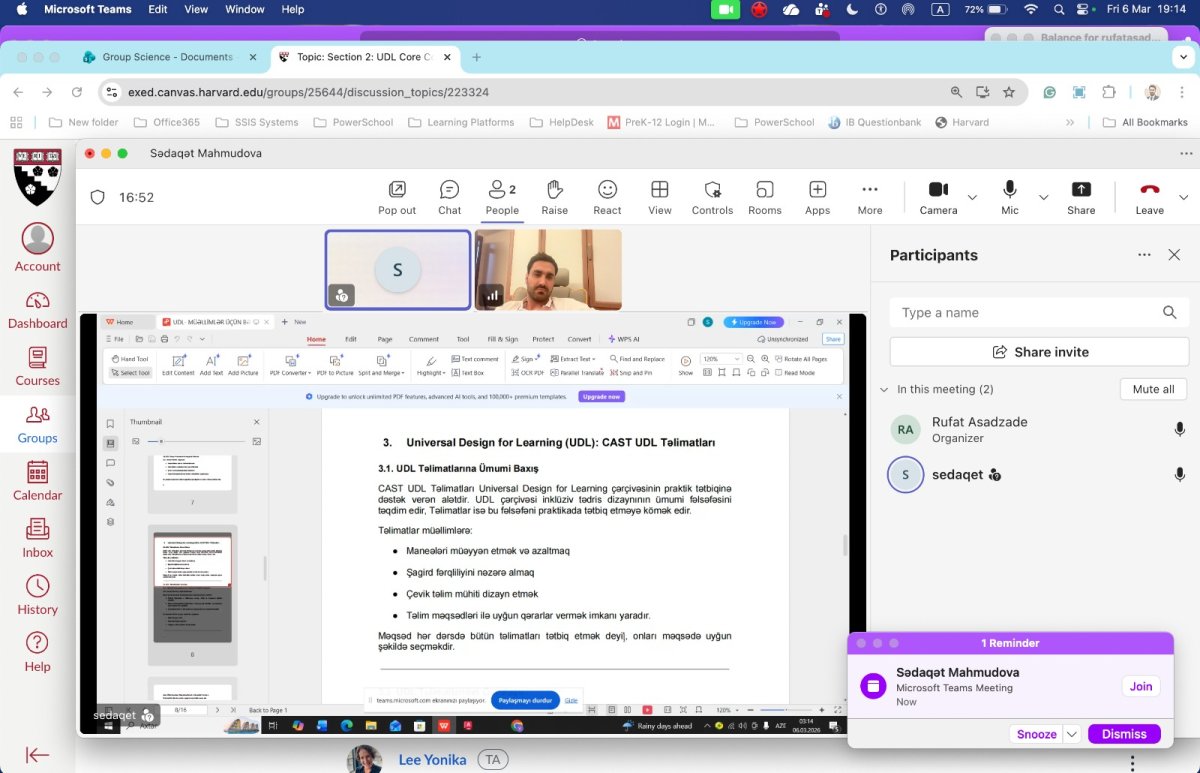Open meeting Controls

(x=712, y=196)
